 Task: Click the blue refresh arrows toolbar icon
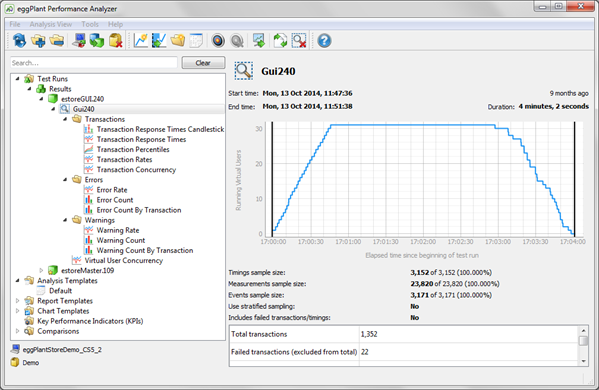[19, 40]
